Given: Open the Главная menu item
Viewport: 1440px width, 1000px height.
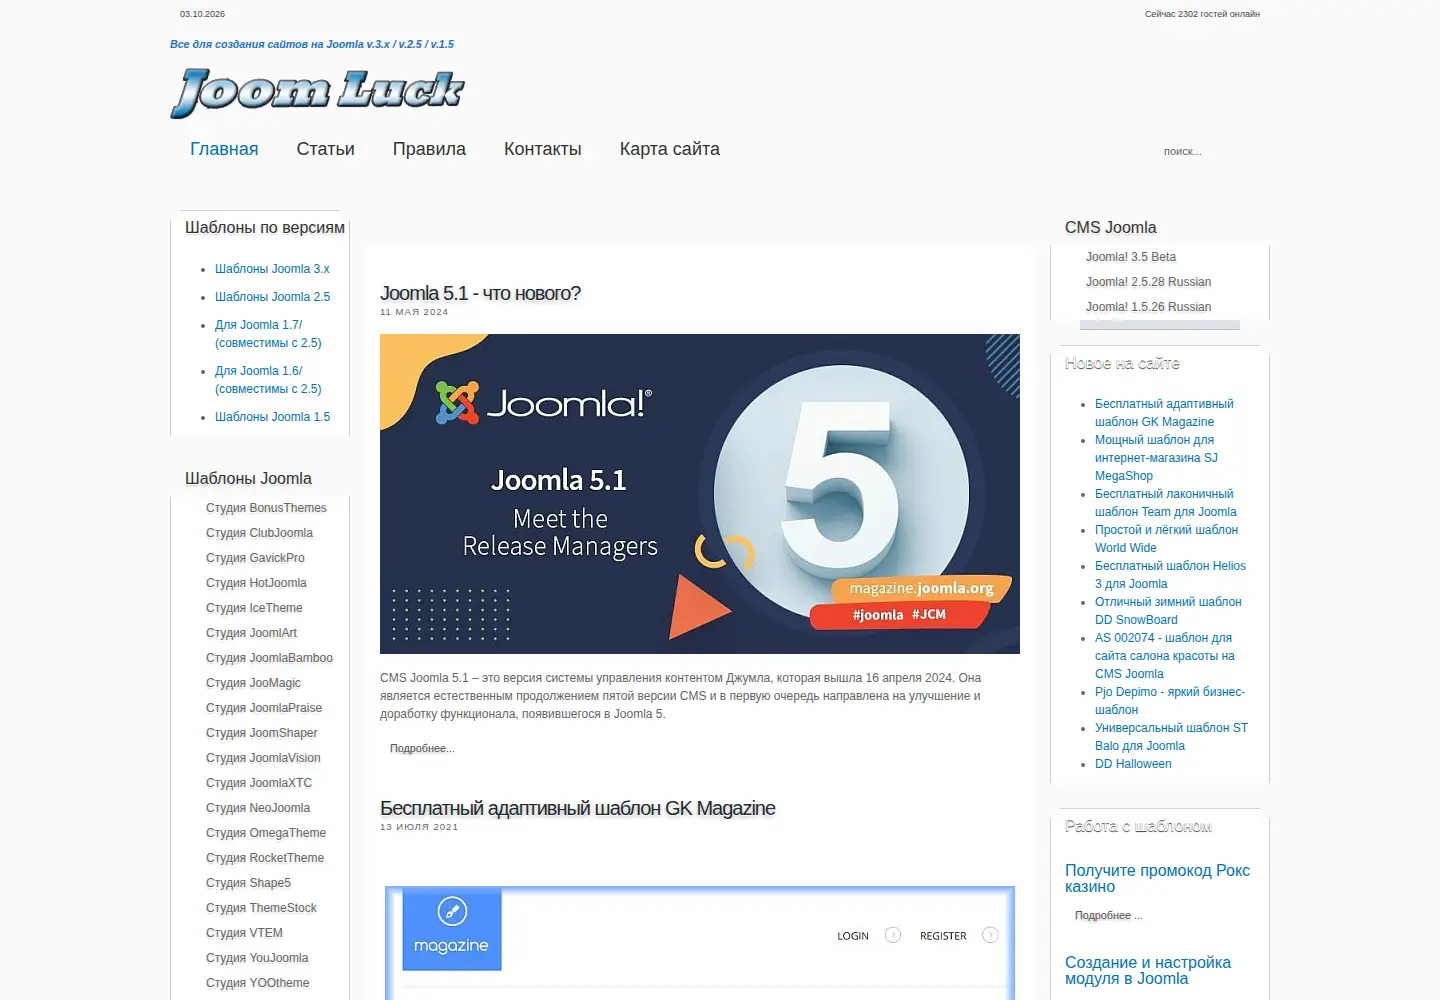Looking at the screenshot, I should (x=224, y=149).
